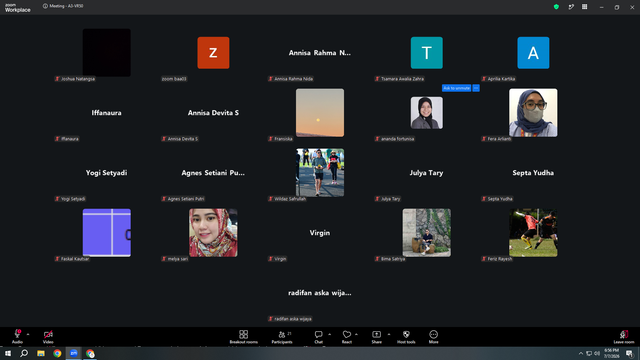Viewport: 640px width, 360px height.
Task: Open the More options menu
Action: pos(433,337)
